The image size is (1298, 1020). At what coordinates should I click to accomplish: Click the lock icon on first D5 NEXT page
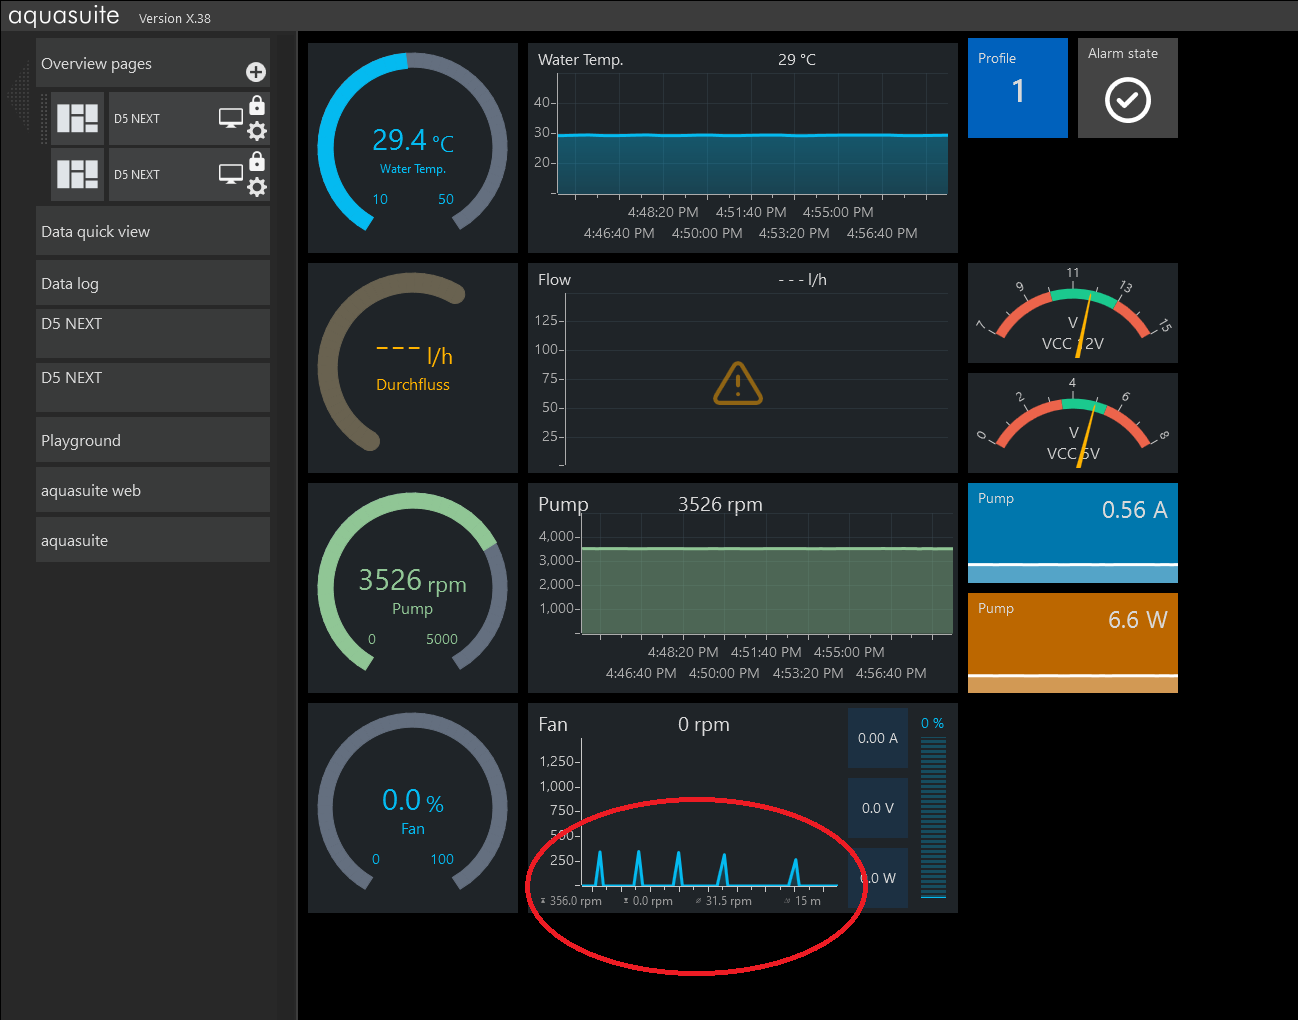point(257,105)
